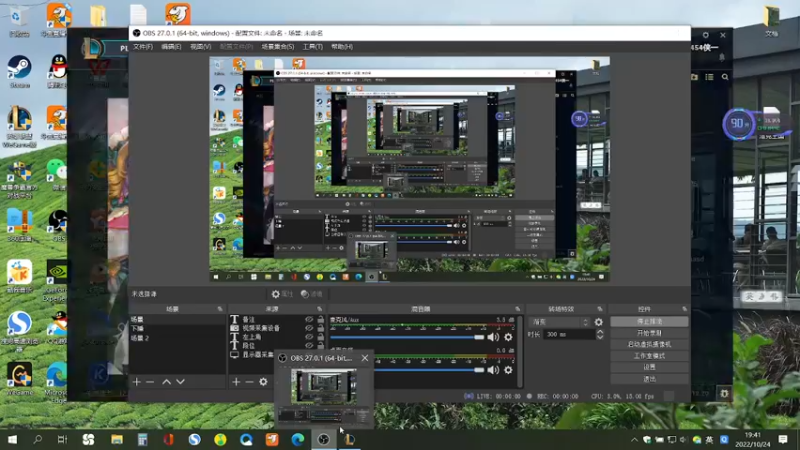Remove the selected source with the minus icon

coord(249,382)
